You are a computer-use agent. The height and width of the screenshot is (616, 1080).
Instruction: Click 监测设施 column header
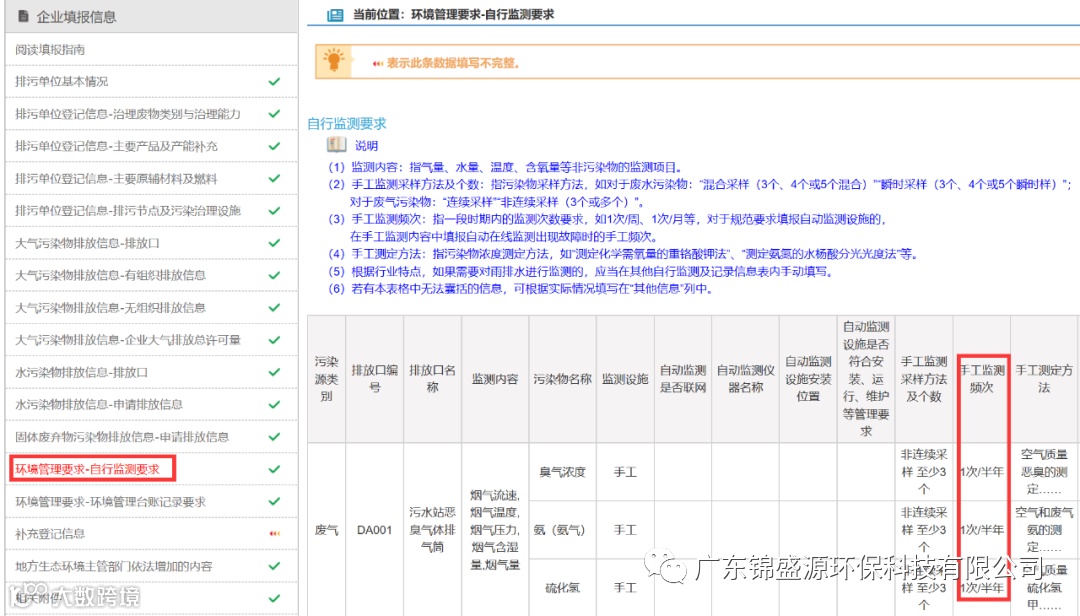625,379
